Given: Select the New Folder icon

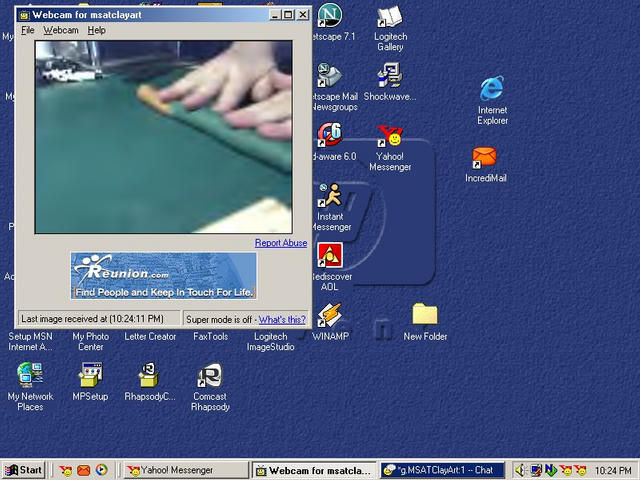Looking at the screenshot, I should pos(424,314).
